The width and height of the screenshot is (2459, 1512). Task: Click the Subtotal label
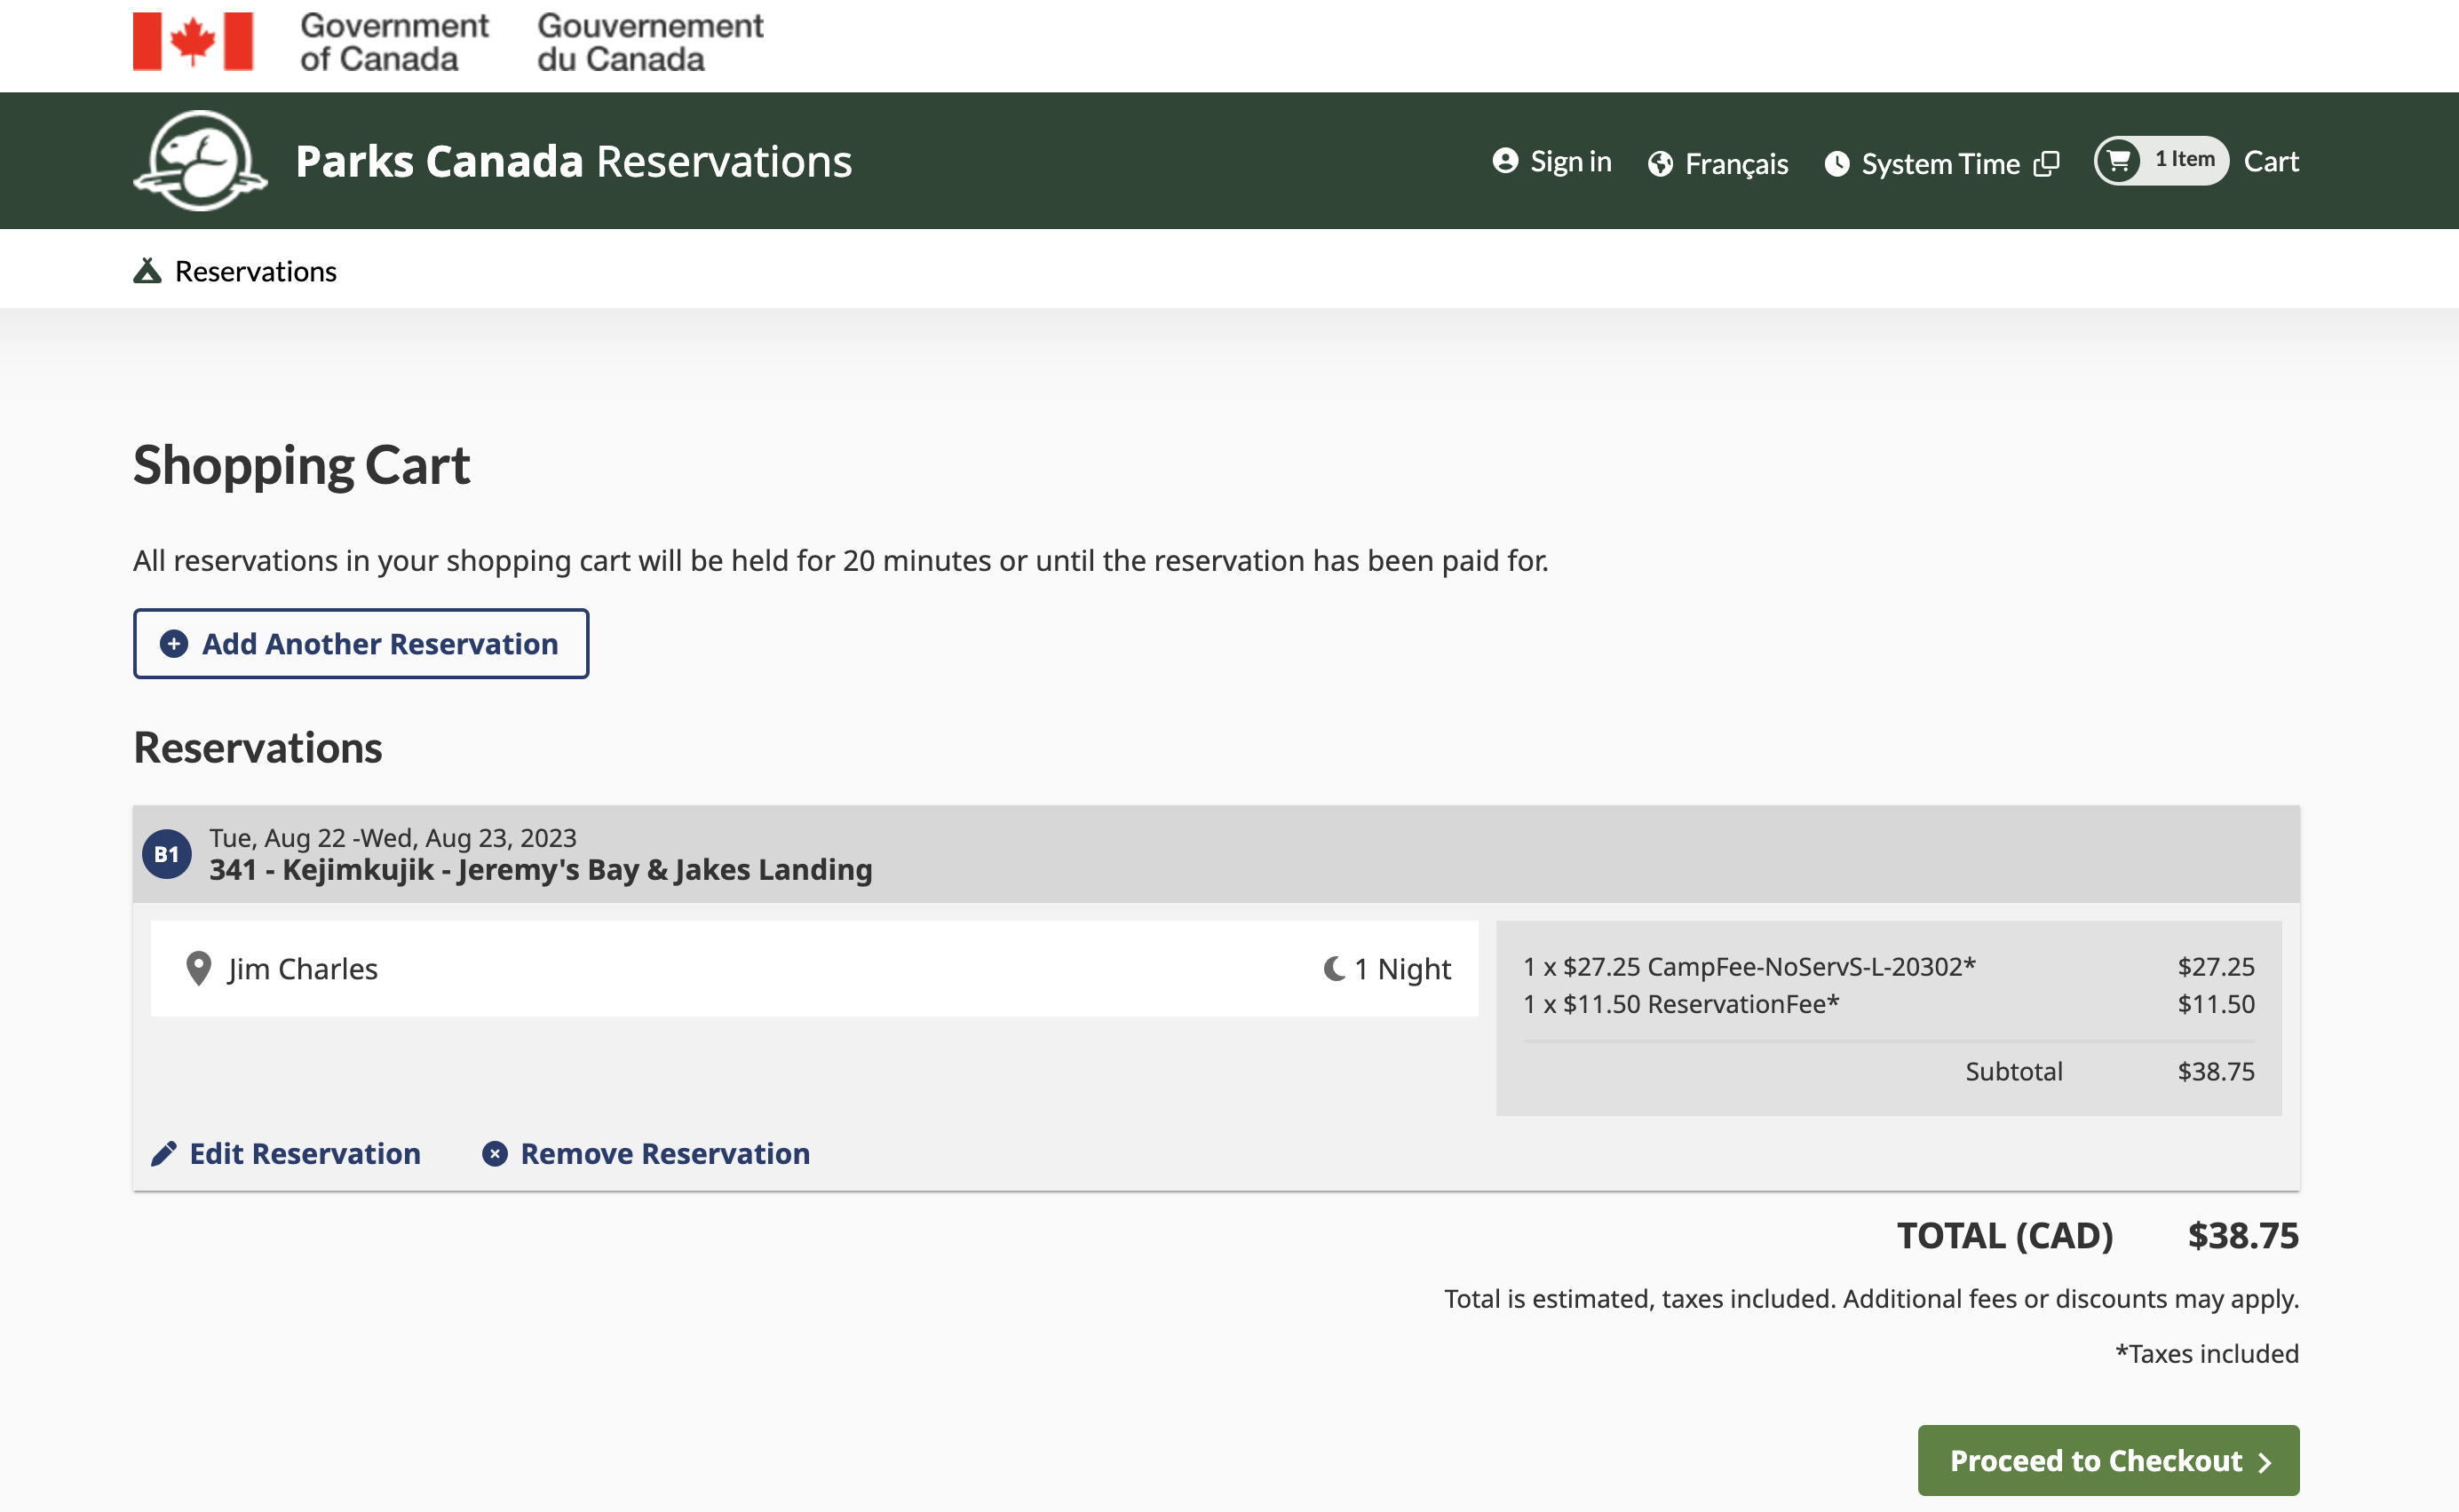click(2014, 1072)
